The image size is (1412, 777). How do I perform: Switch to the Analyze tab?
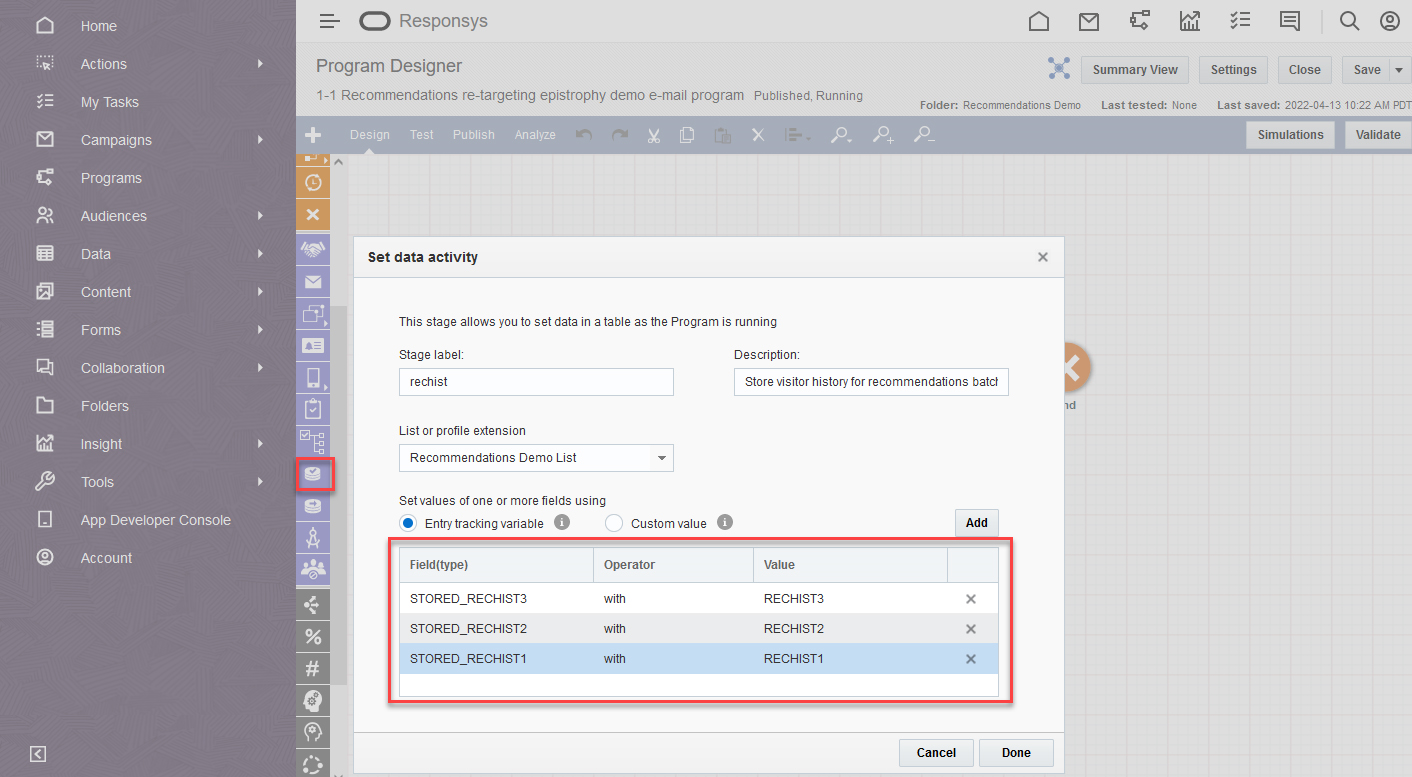[x=535, y=135]
